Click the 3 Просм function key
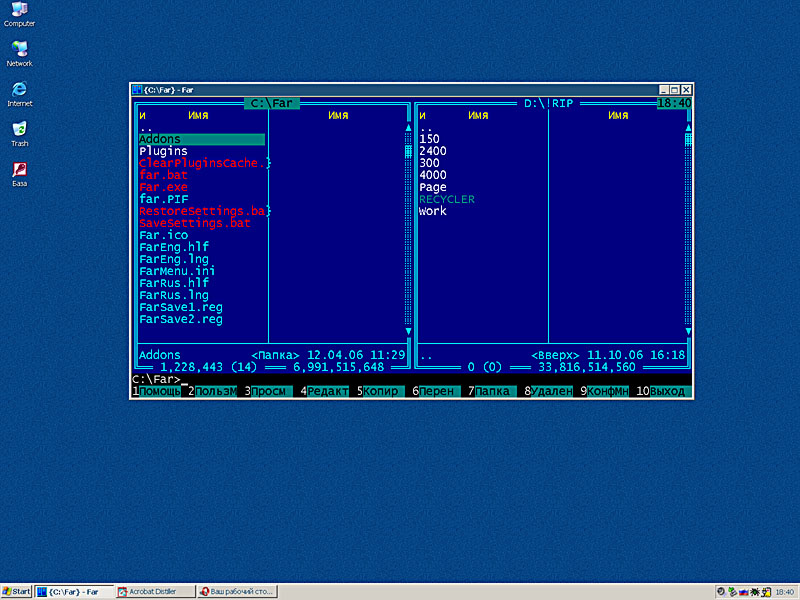Screen dimensions: 800x600 (x=269, y=391)
